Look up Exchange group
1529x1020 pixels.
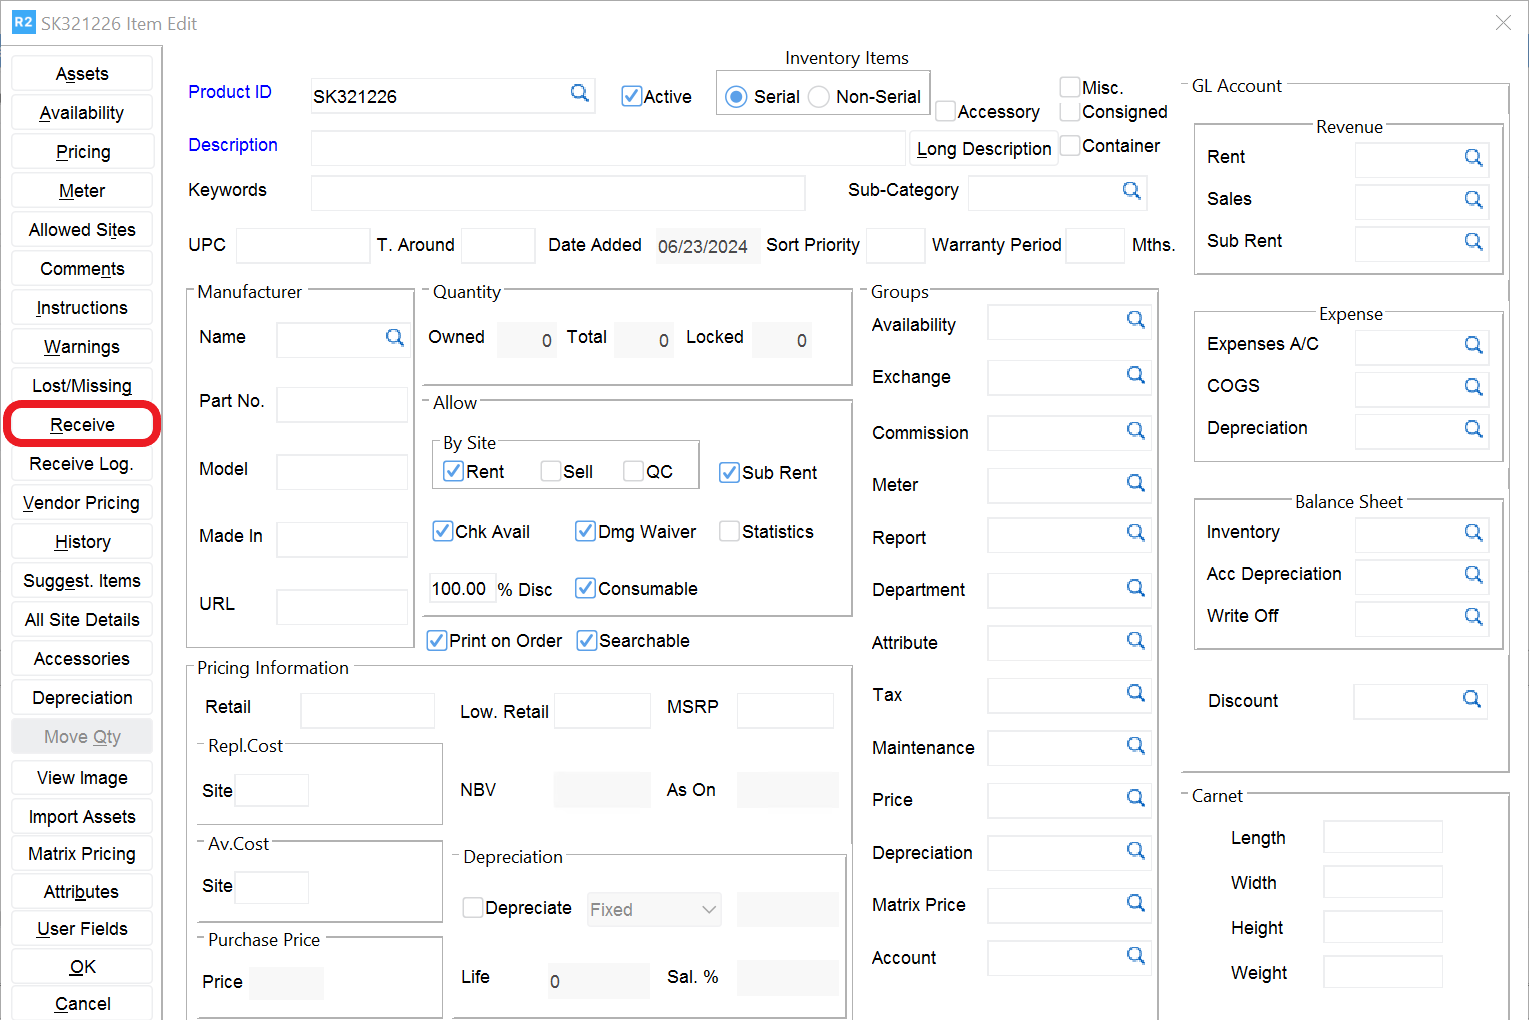[1135, 375]
